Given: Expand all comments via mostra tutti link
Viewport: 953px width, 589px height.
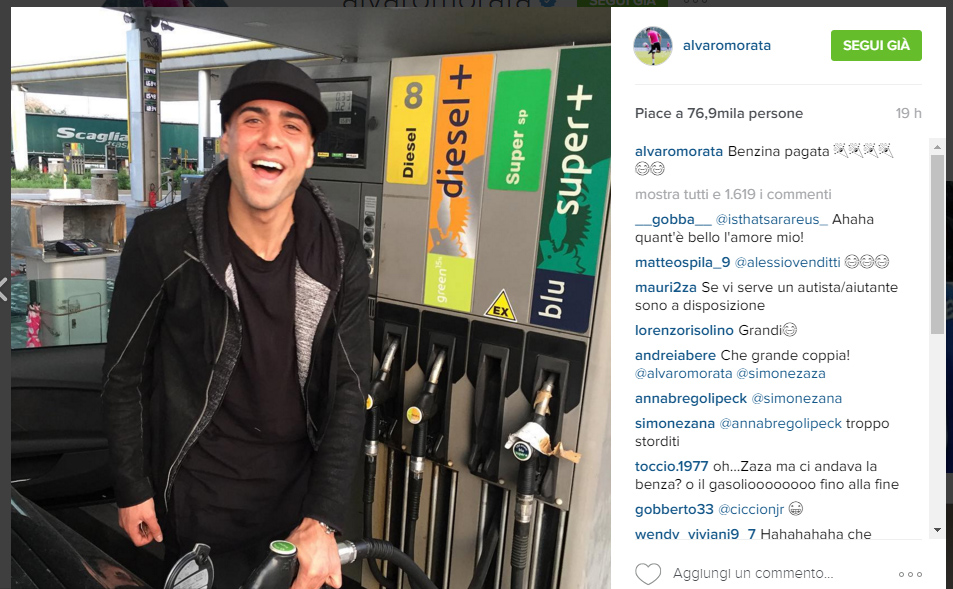Looking at the screenshot, I should click(x=733, y=195).
